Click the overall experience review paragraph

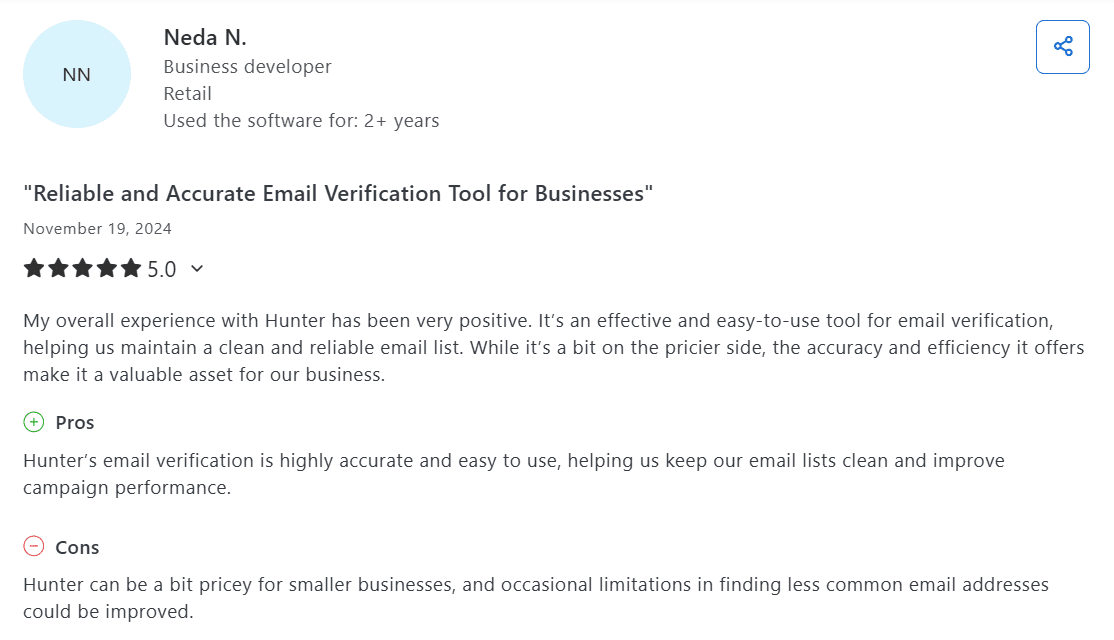point(553,348)
